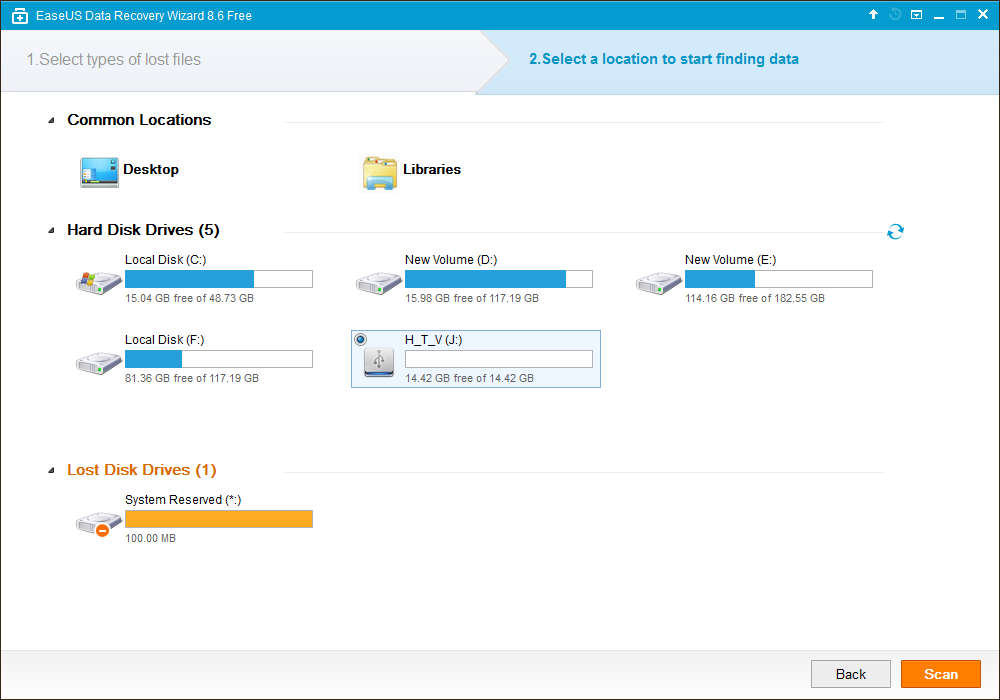The height and width of the screenshot is (700, 1000).
Task: Click the New Volume (D:) usage bar
Action: [x=499, y=279]
